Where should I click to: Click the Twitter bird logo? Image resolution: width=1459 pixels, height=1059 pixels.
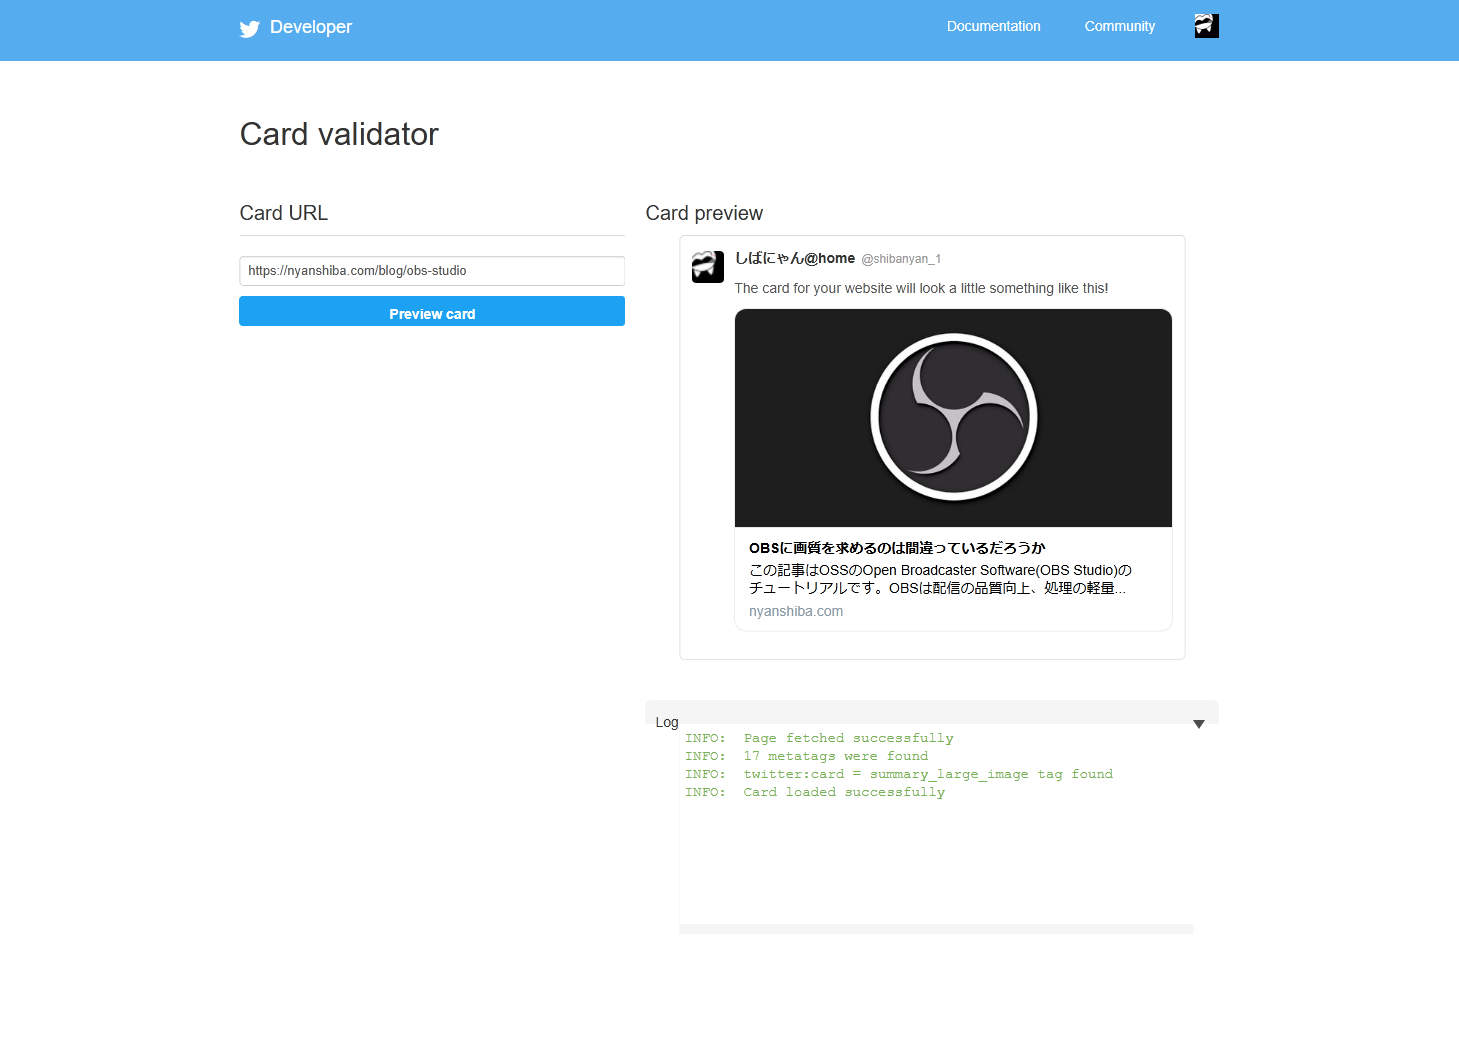(x=249, y=29)
